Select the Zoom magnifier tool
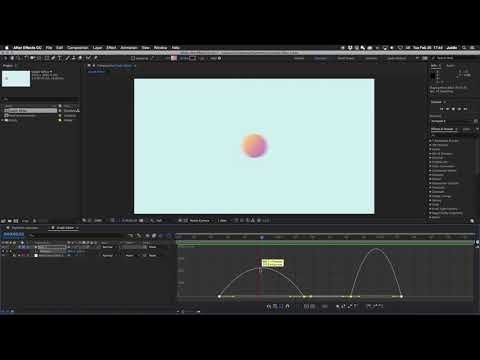Image resolution: width=480 pixels, height=360 pixels. pos(18,58)
